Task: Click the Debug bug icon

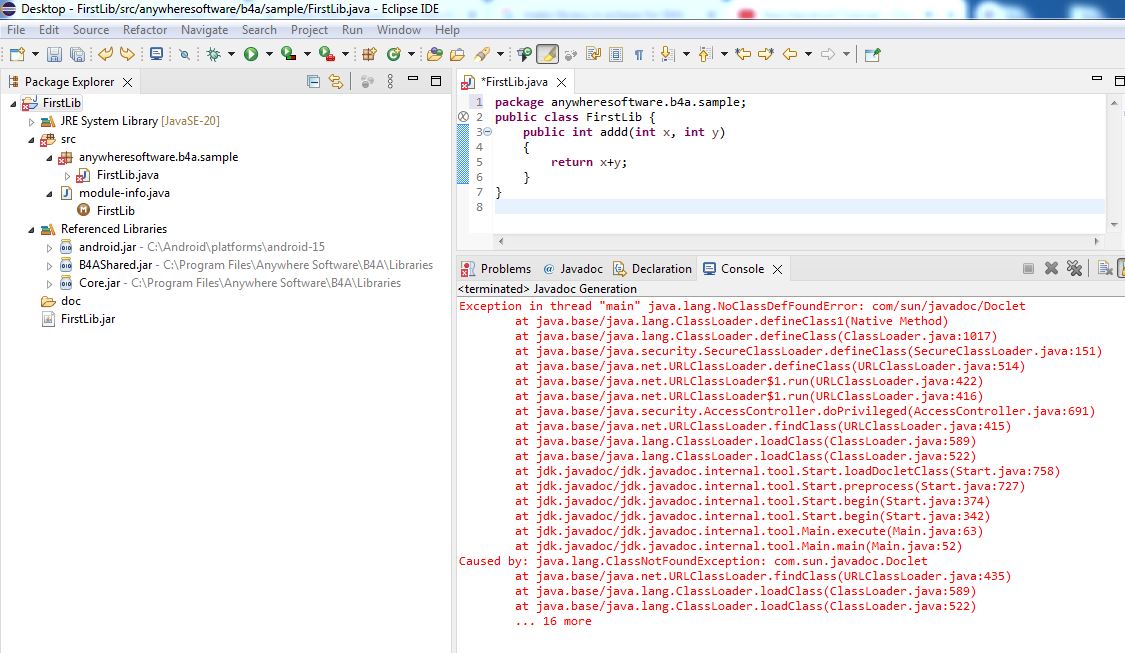Action: click(213, 54)
